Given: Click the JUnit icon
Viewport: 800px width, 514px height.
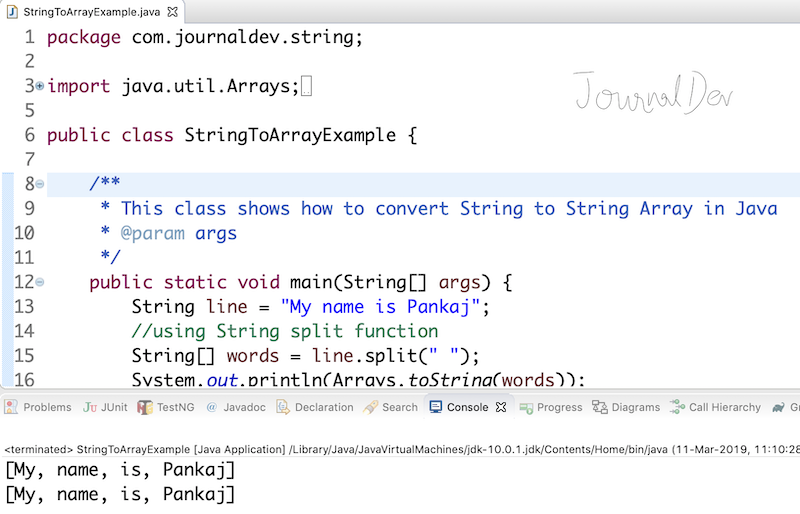Looking at the screenshot, I should coord(90,407).
